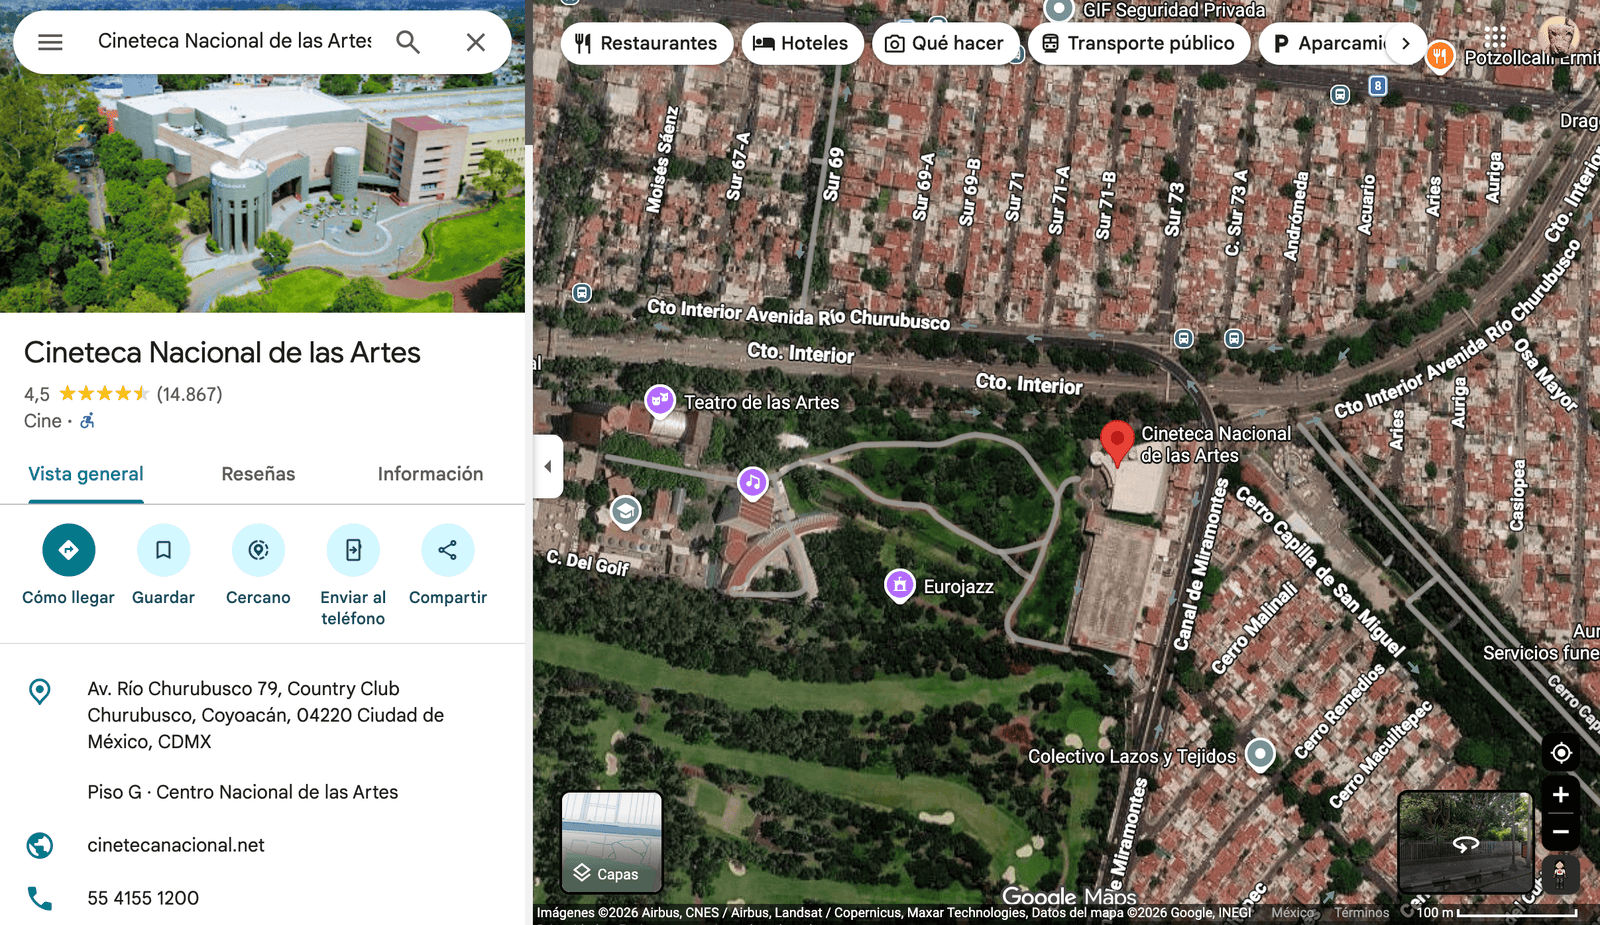The width and height of the screenshot is (1600, 925).
Task: Select the Qué hacer chip
Action: [945, 43]
